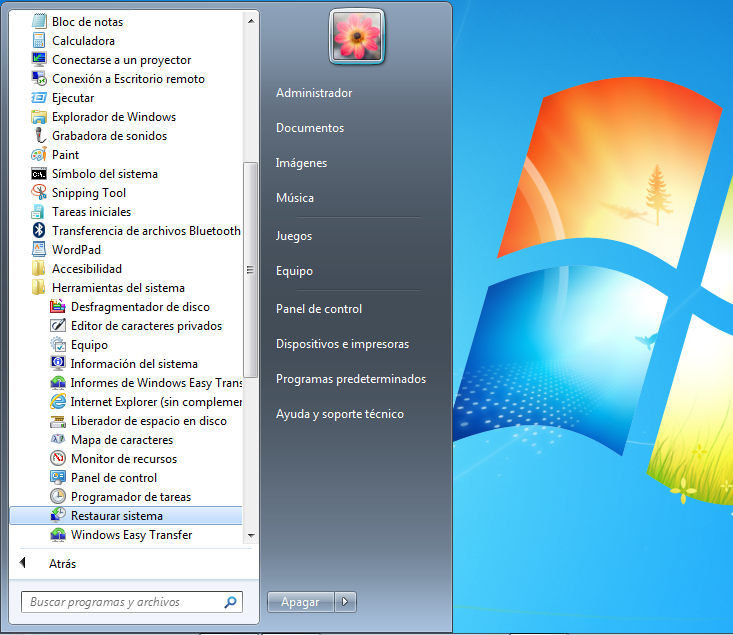Screen dimensions: 733x635
Task: Go back with the Atrás arrow
Action: 23,563
